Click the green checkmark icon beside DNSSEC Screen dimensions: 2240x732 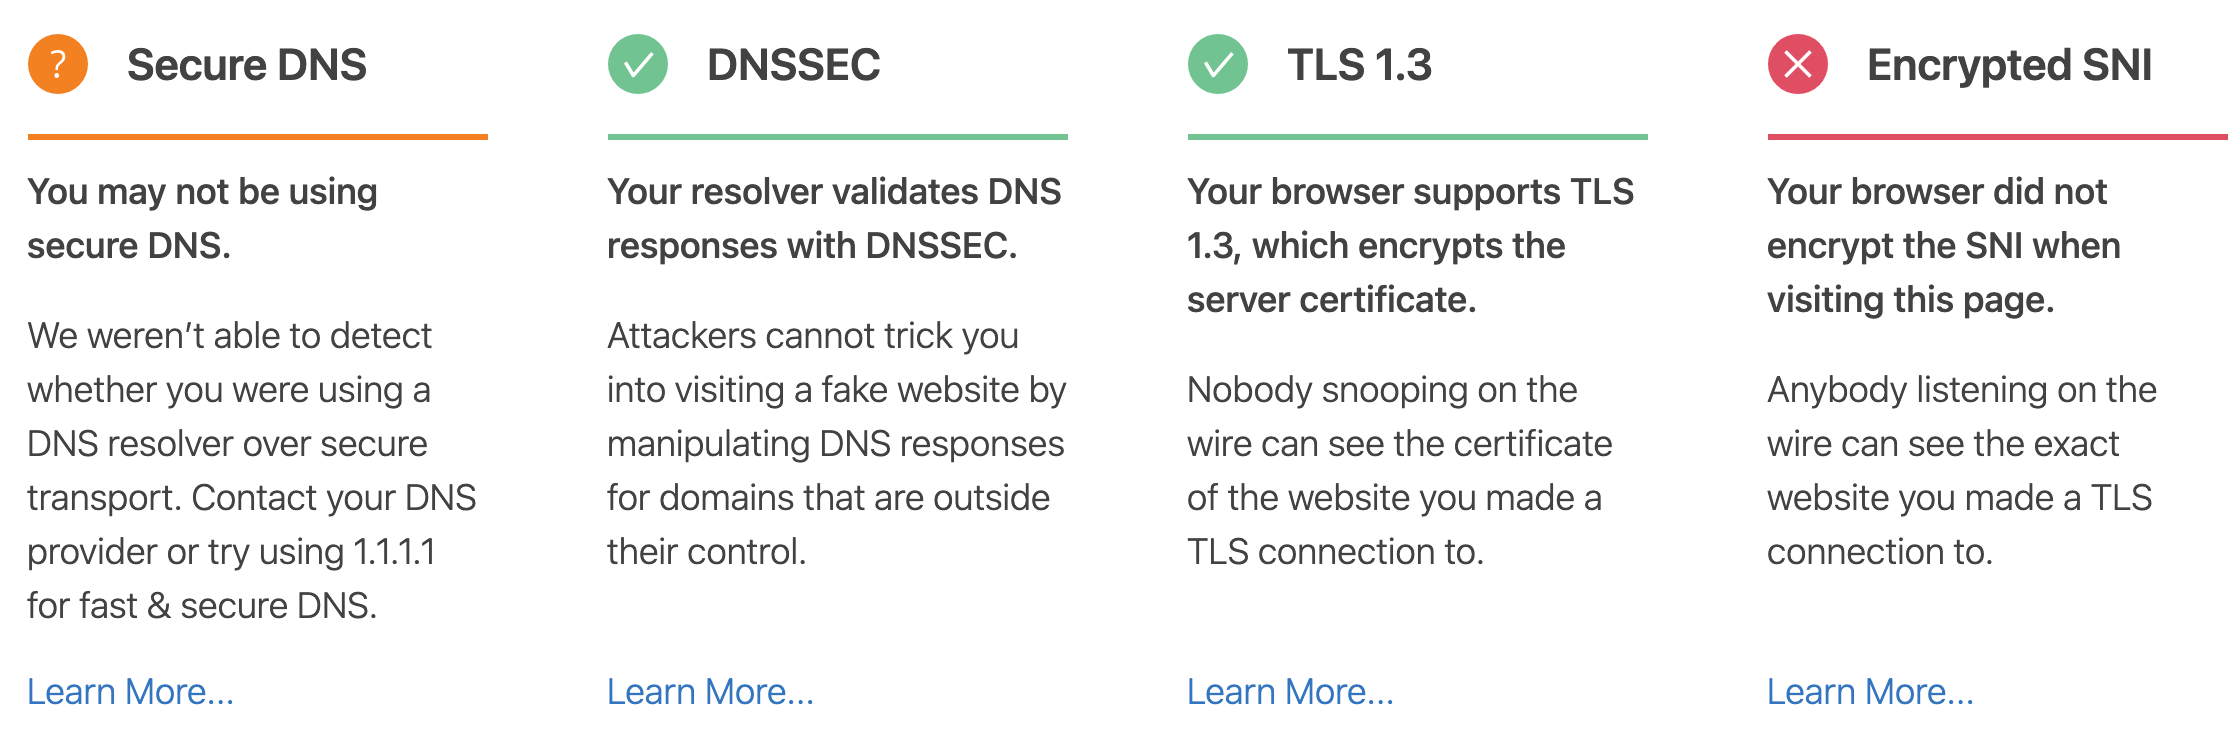coord(638,64)
